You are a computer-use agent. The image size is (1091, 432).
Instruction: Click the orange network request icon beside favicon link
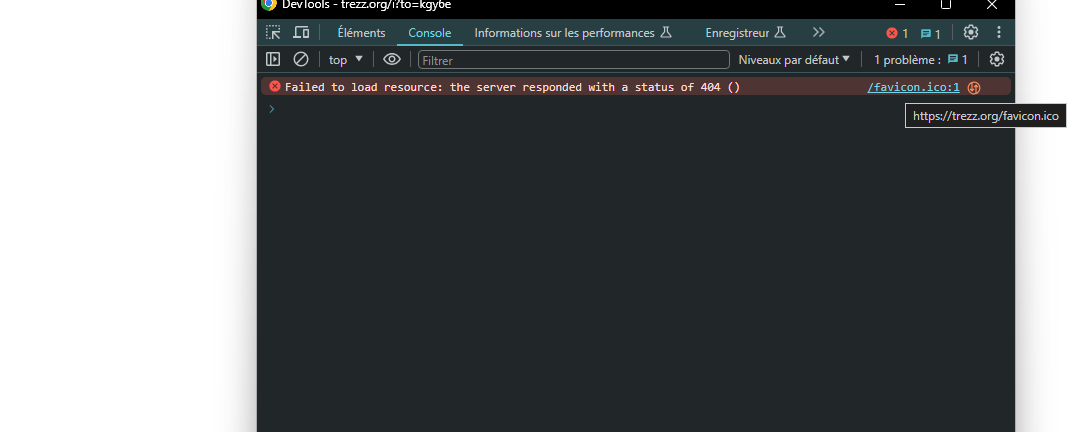(x=973, y=88)
